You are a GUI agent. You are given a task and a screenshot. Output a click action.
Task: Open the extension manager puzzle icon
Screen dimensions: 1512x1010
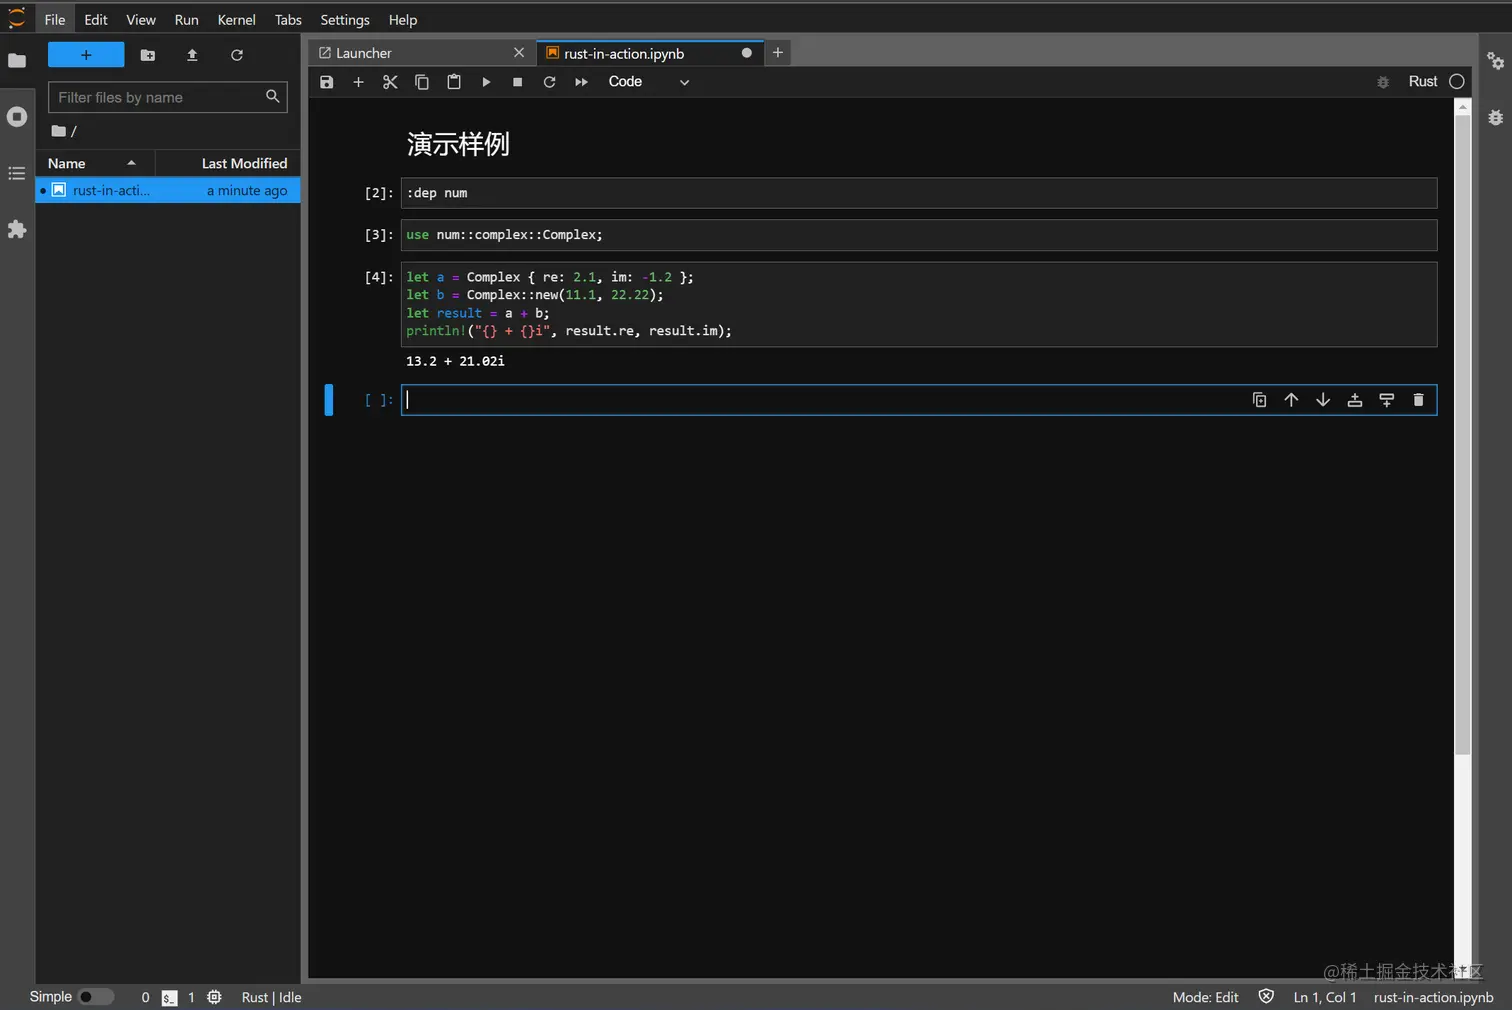pyautogui.click(x=17, y=230)
